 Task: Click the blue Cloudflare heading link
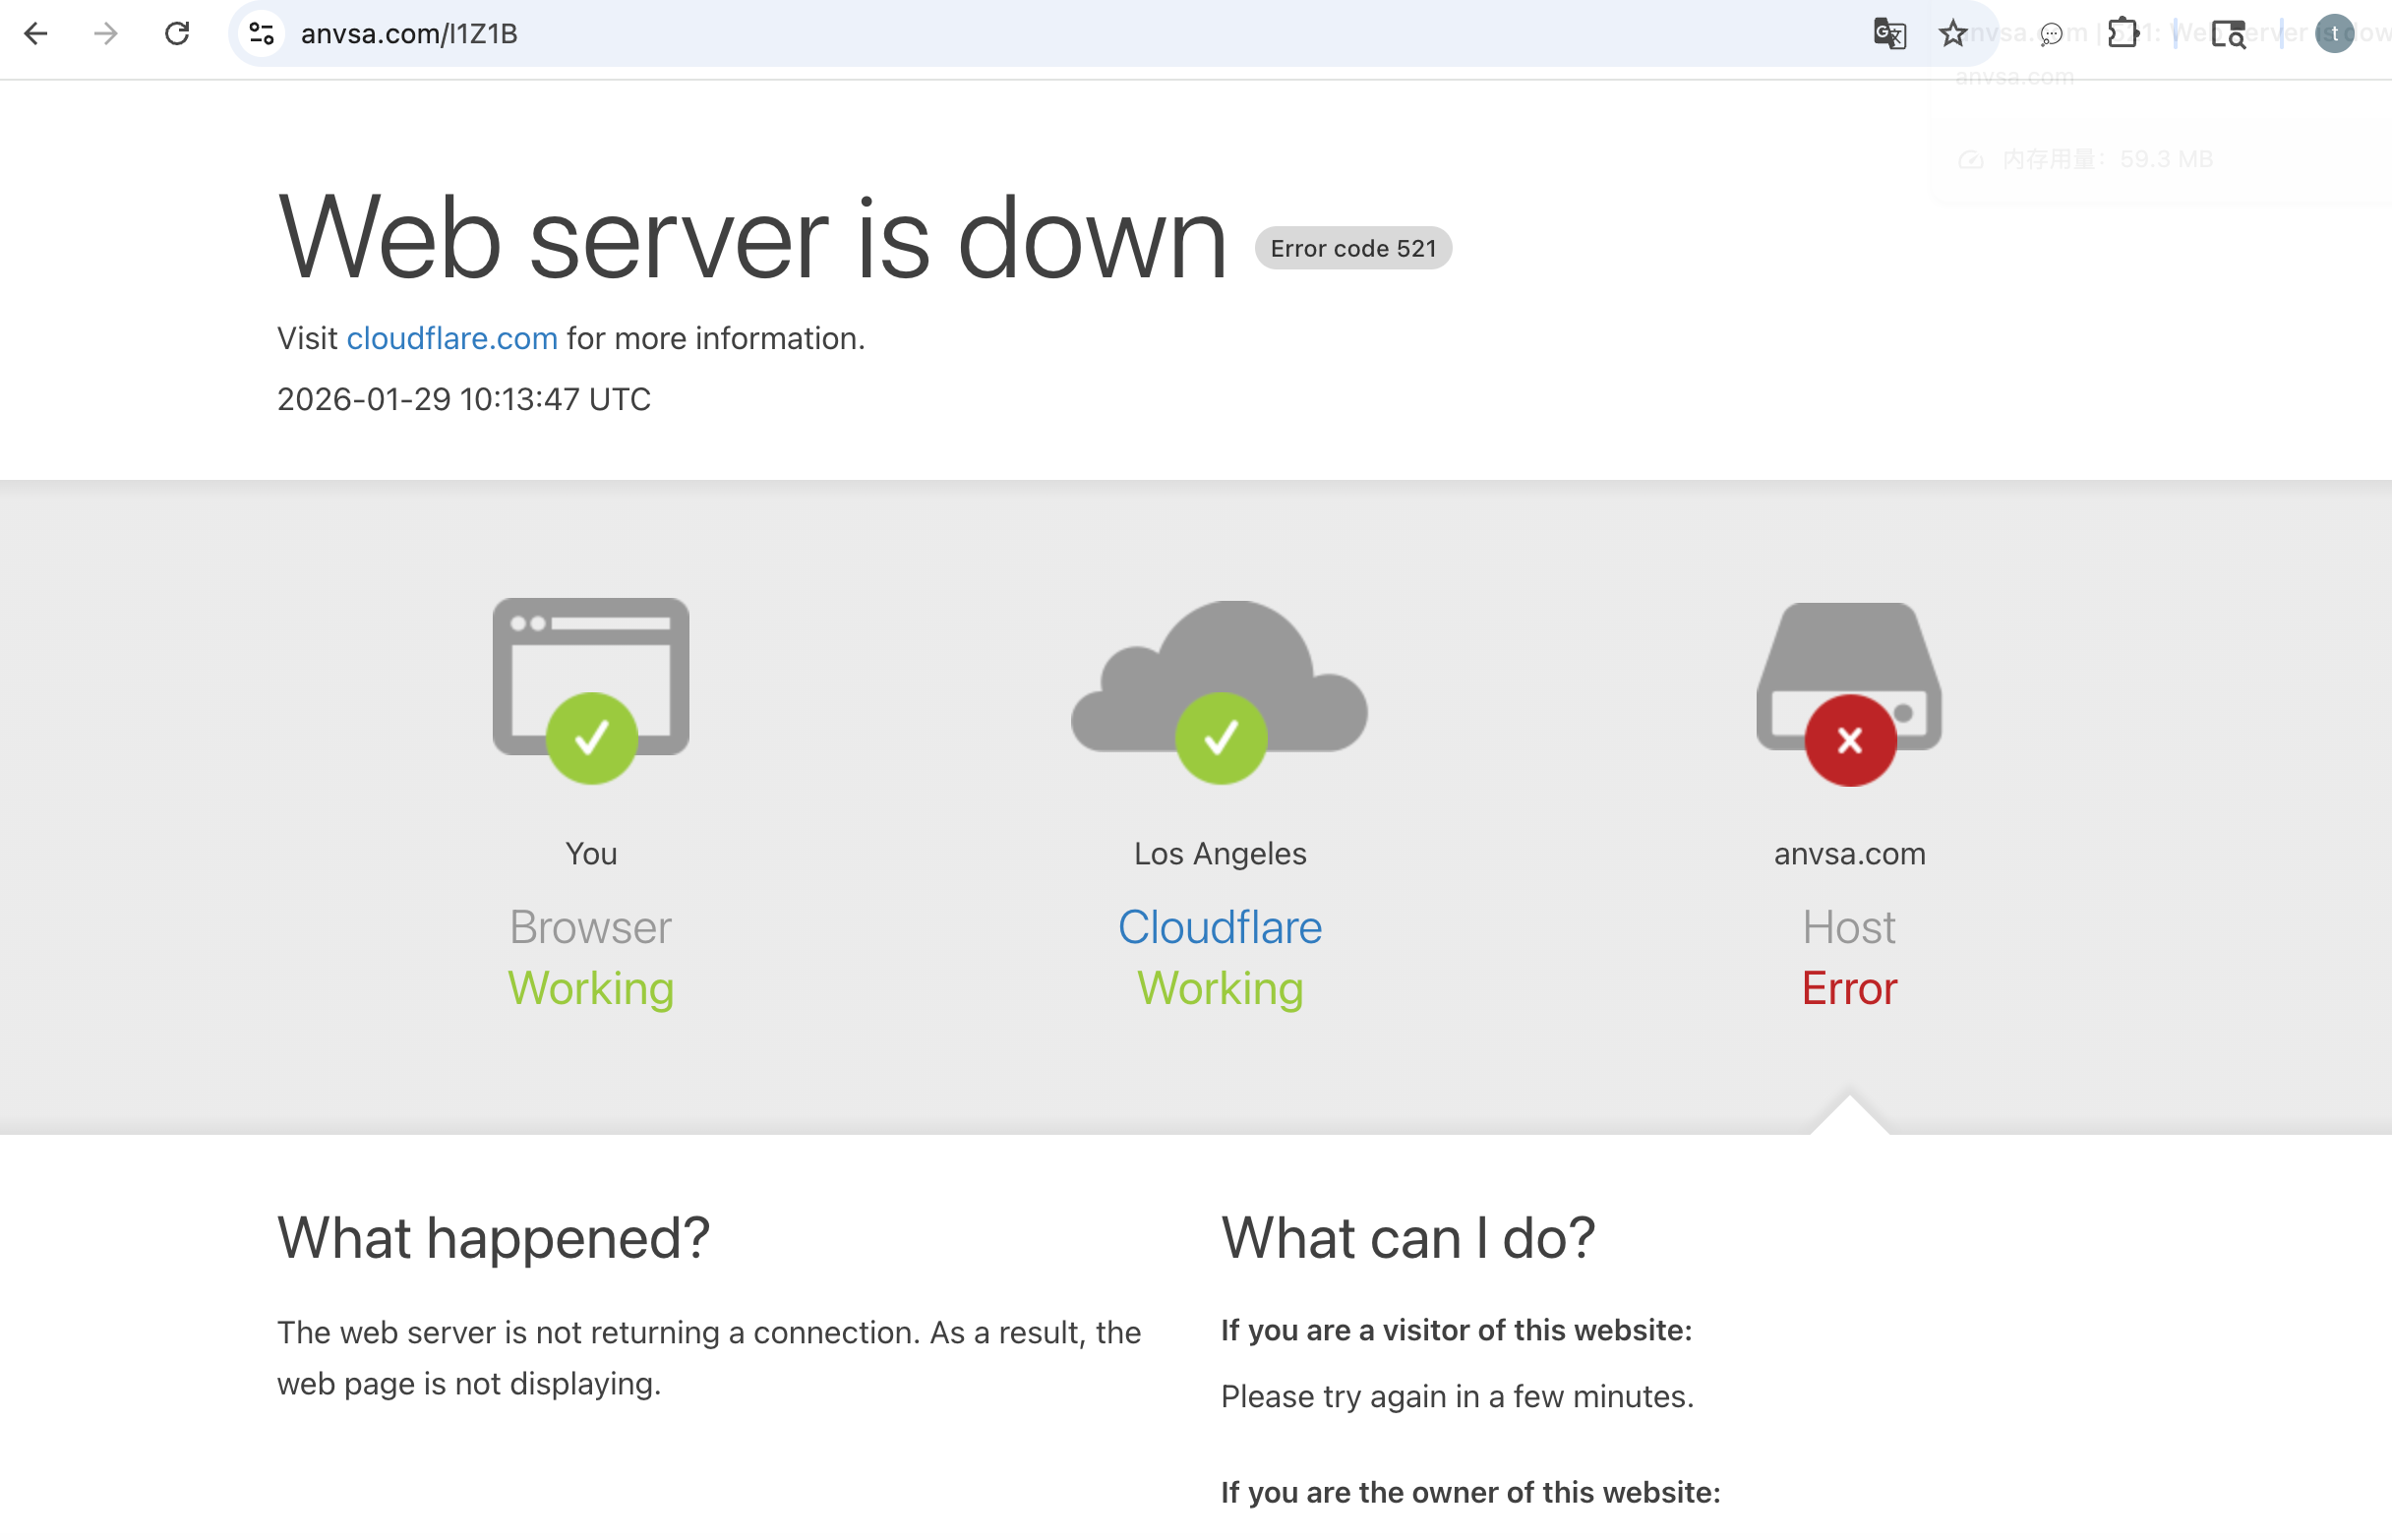(1219, 927)
